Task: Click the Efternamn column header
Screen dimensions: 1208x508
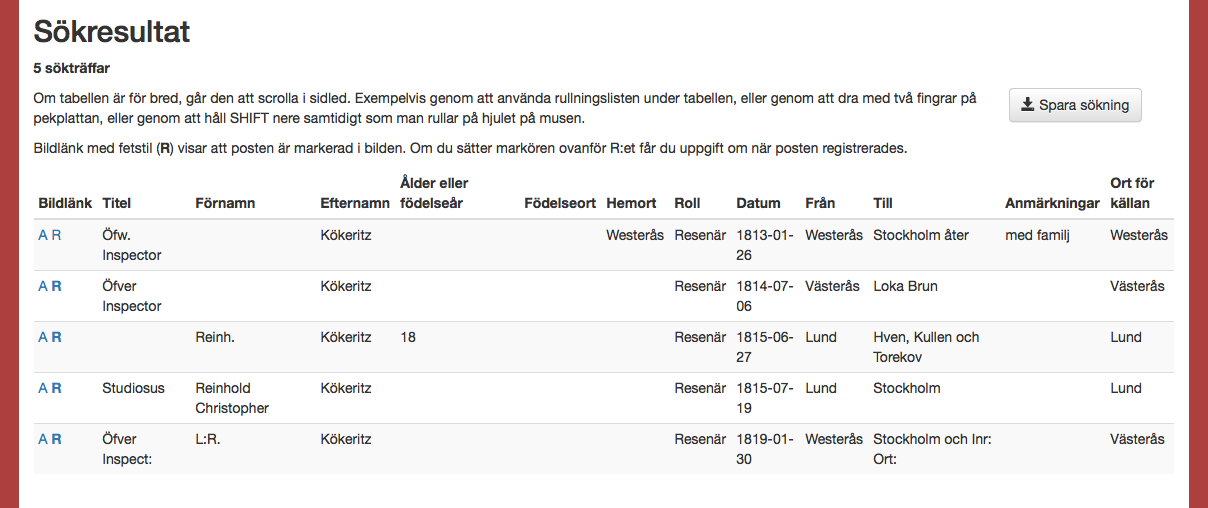Action: point(355,203)
